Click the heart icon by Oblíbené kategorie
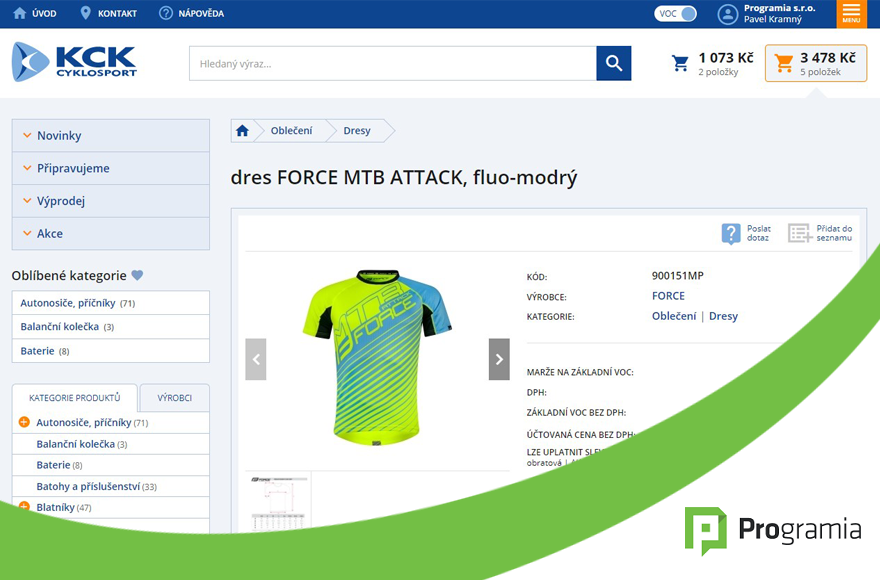 (138, 275)
